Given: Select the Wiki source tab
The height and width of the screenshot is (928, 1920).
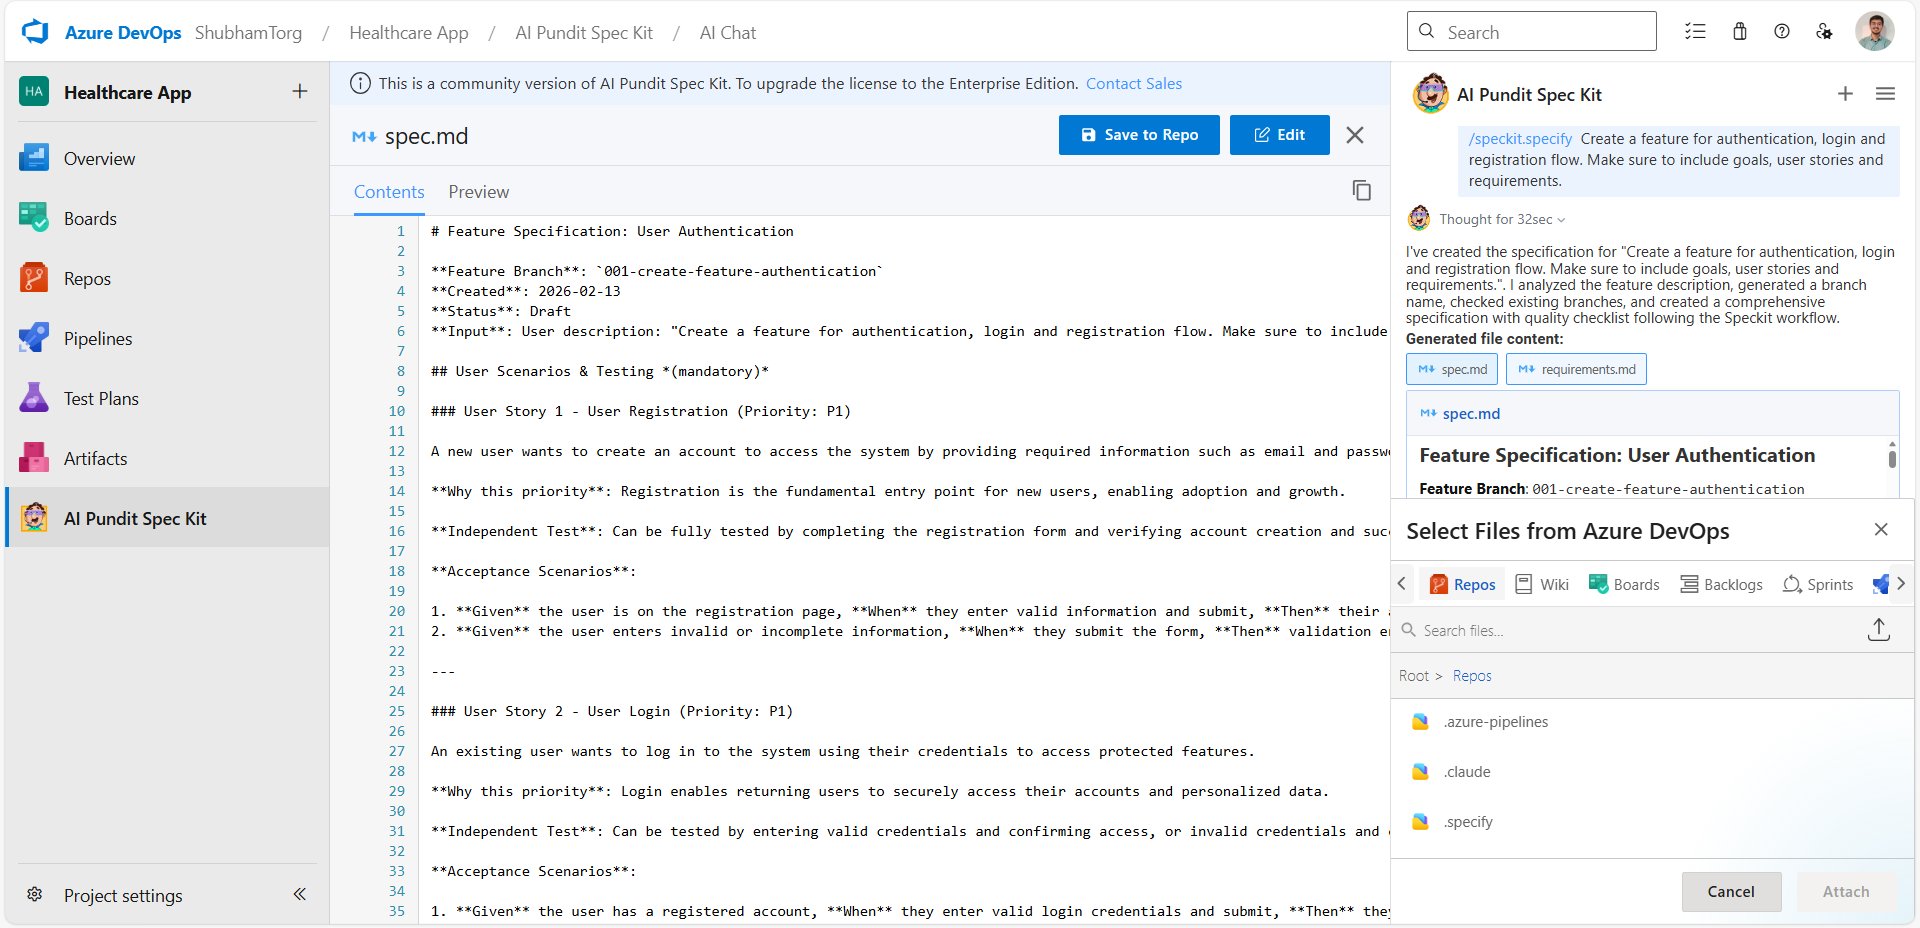Looking at the screenshot, I should (x=1542, y=585).
